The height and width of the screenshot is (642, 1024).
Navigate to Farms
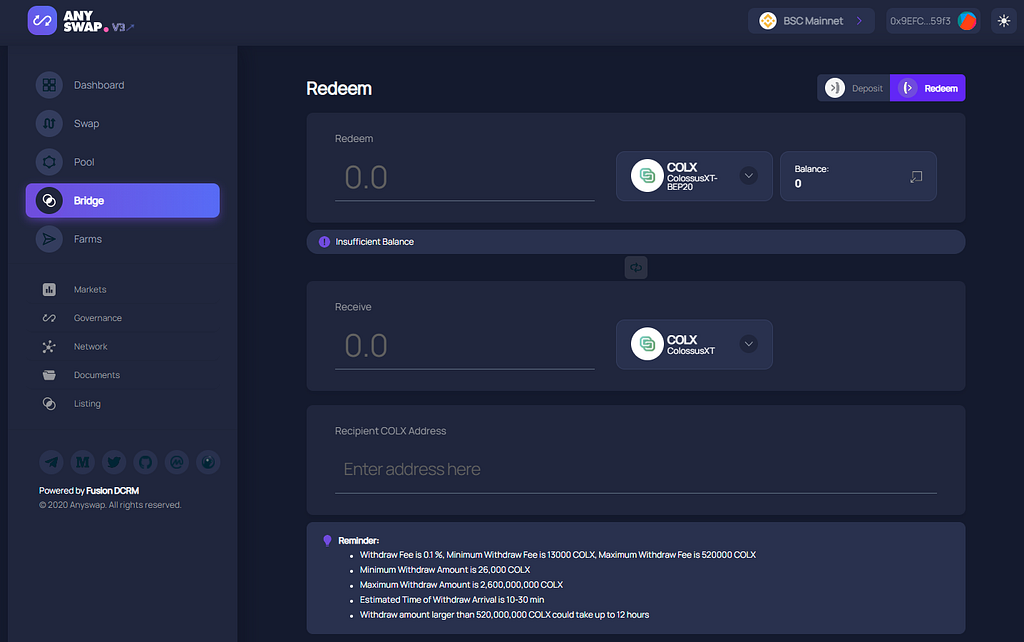[122, 239]
